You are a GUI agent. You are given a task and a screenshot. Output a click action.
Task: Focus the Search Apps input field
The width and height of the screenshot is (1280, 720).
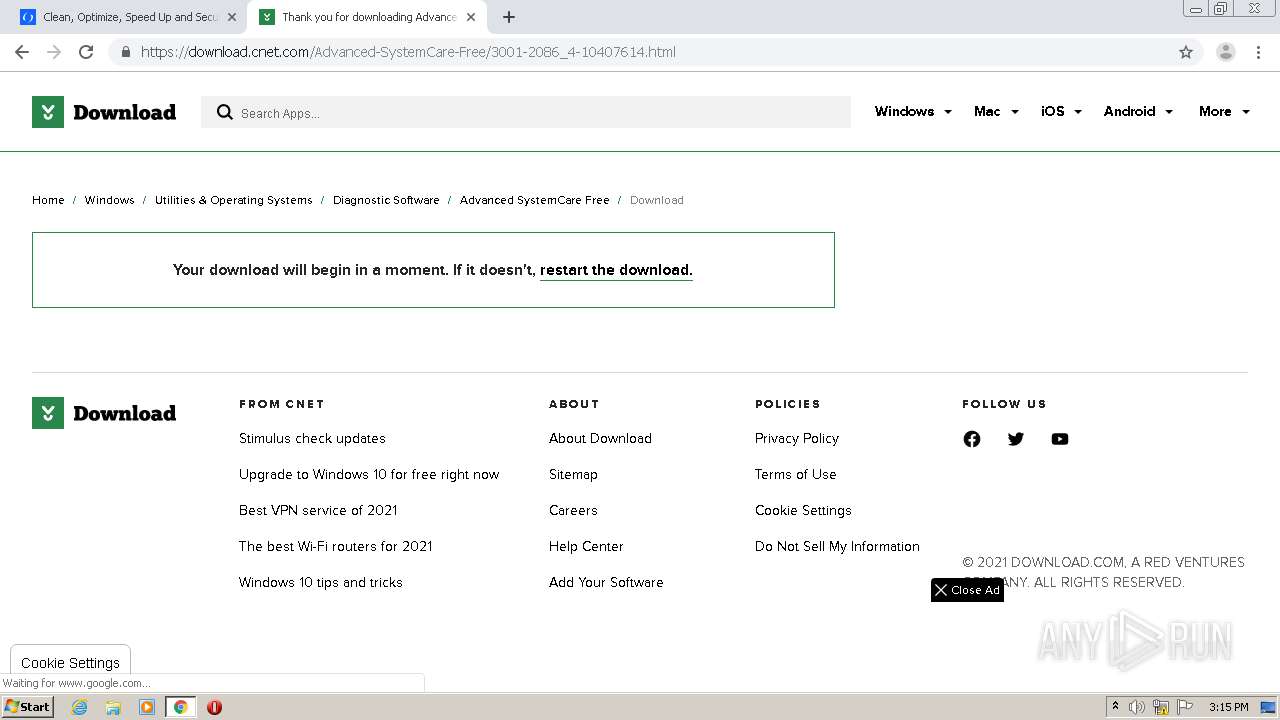coord(526,112)
